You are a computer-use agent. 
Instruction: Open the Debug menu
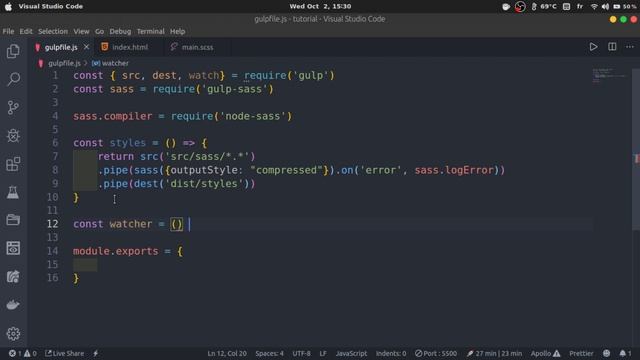(120, 31)
